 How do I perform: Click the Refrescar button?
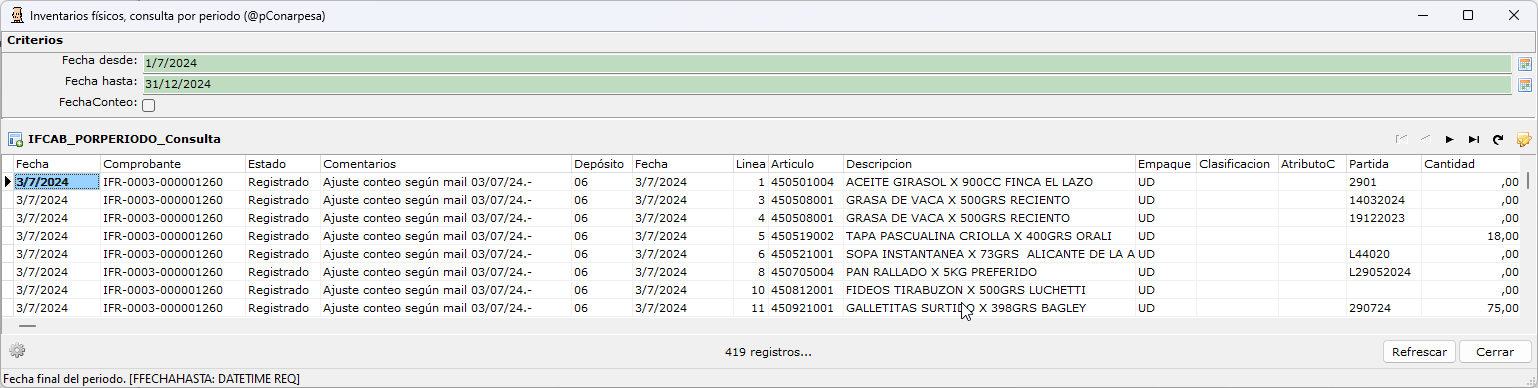1419,352
